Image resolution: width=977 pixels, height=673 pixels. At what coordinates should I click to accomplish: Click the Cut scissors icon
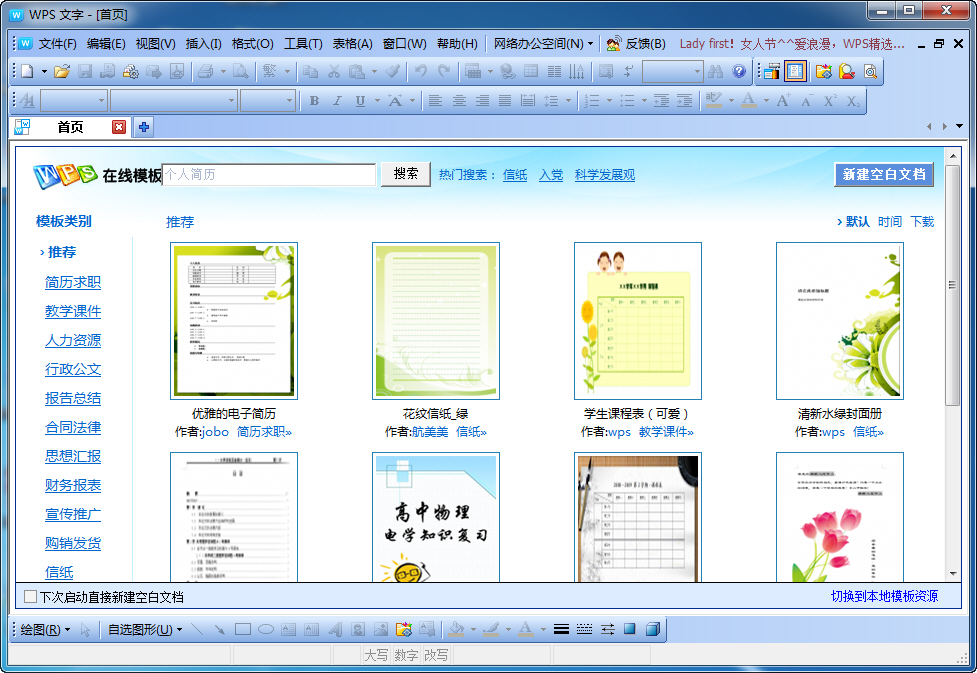coord(334,72)
